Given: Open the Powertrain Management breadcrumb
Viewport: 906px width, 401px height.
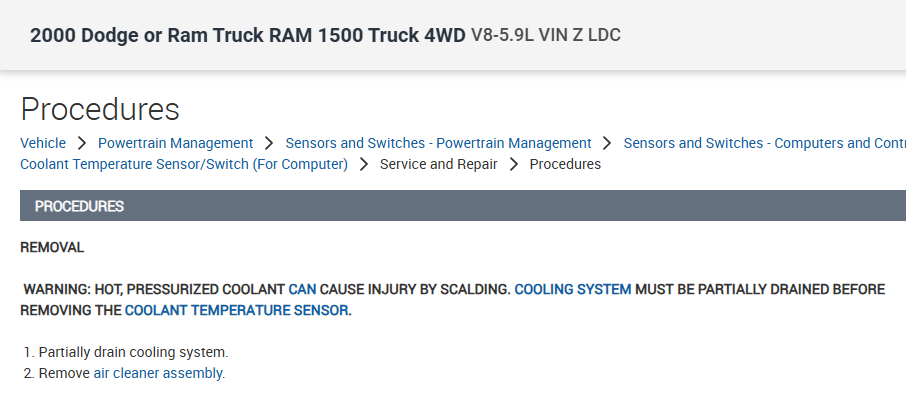Looking at the screenshot, I should tap(175, 143).
